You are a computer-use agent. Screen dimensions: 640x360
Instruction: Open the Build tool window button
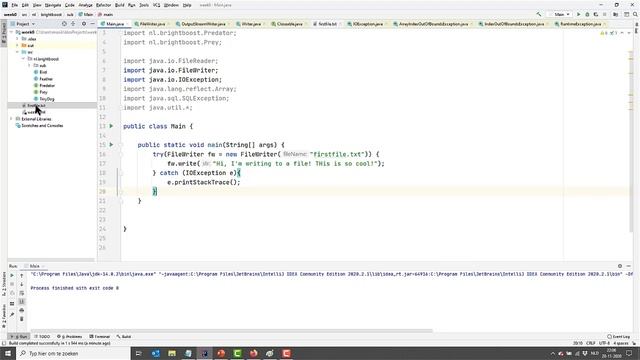pos(124,337)
